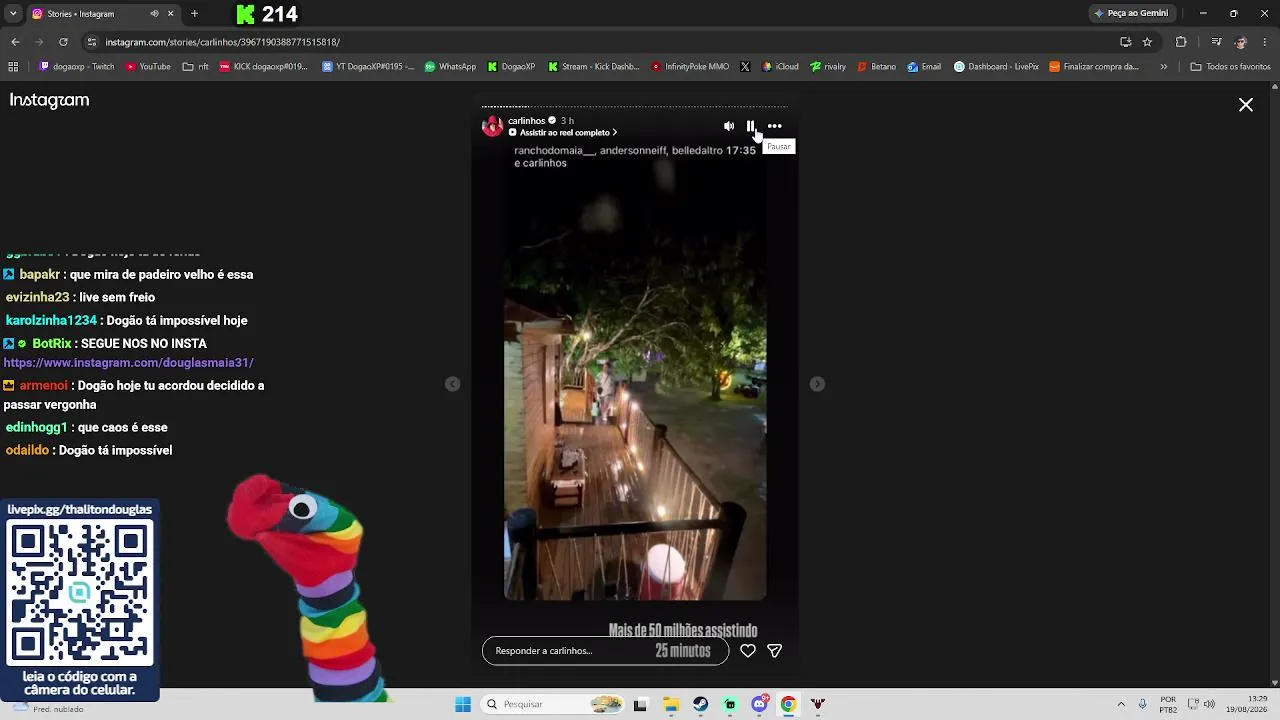Image resolution: width=1280 pixels, height=720 pixels.
Task: Show hidden system tray icons
Action: pos(1121,704)
